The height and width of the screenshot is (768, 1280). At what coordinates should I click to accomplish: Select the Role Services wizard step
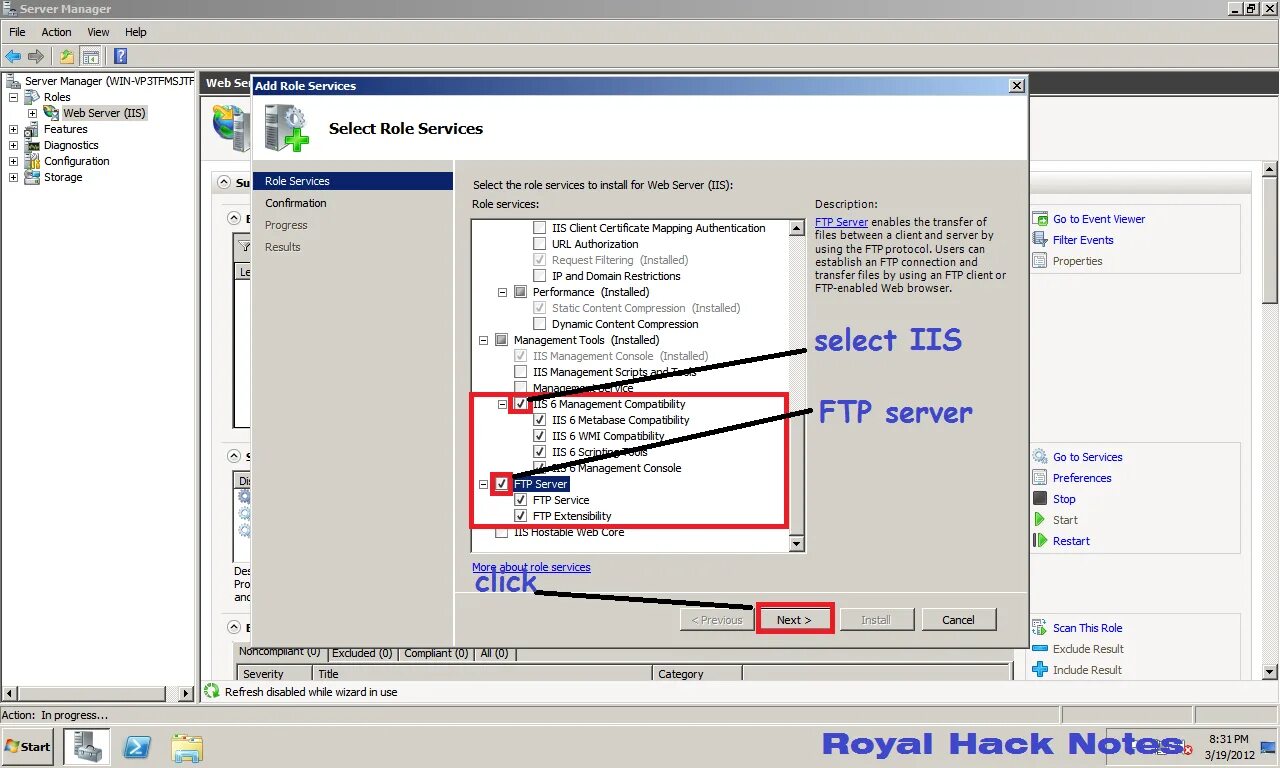(353, 181)
